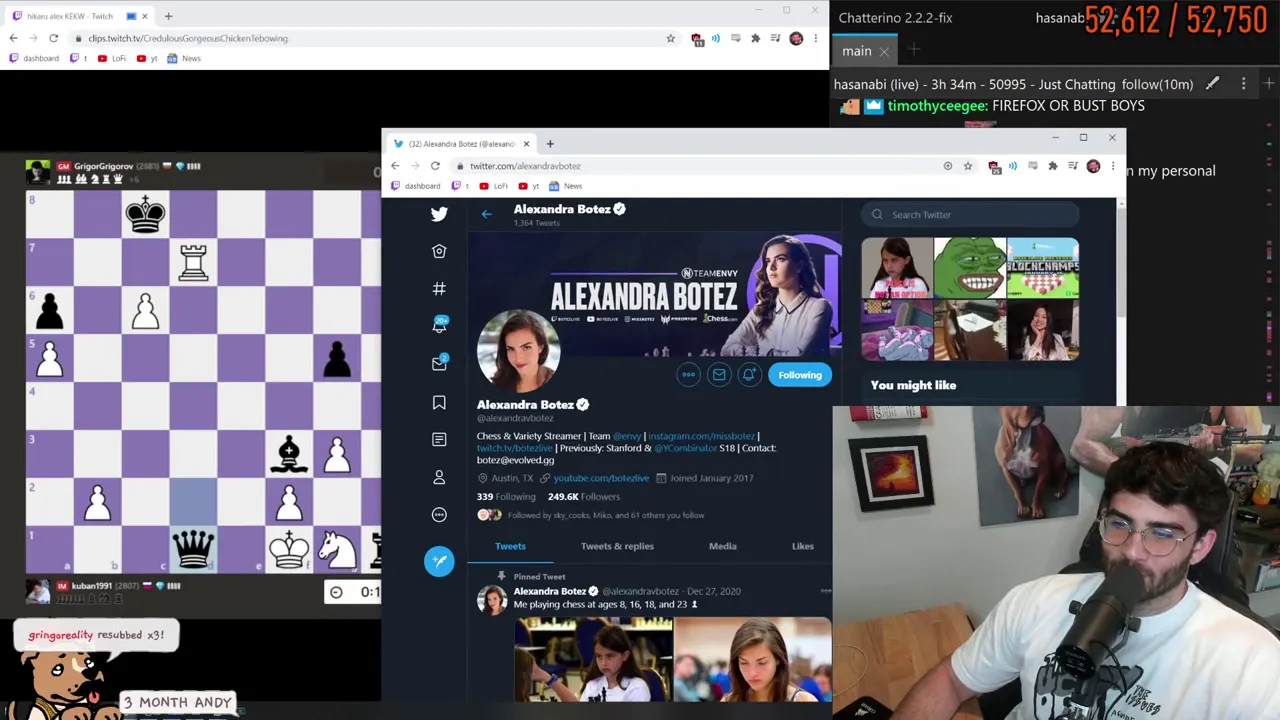This screenshot has width=1280, height=720.
Task: Open News bookmark in Twitch window
Action: click(185, 58)
